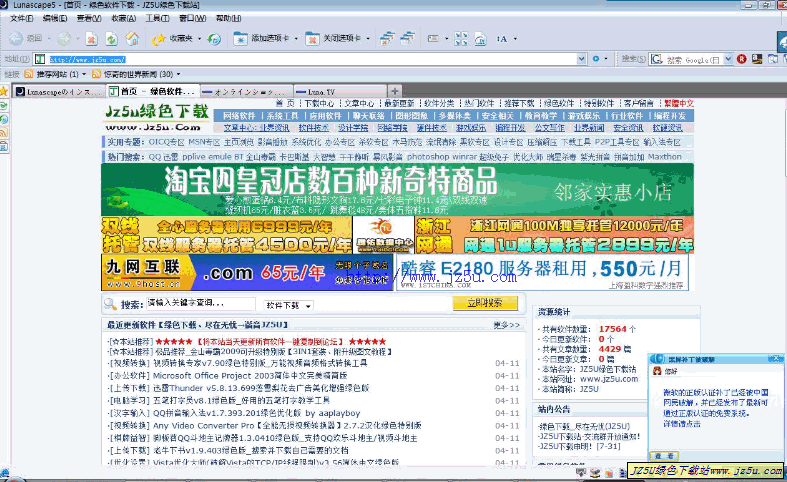This screenshot has width=787, height=482.
Task: Click the fullscreen expand arrows icon
Action: [x=461, y=39]
